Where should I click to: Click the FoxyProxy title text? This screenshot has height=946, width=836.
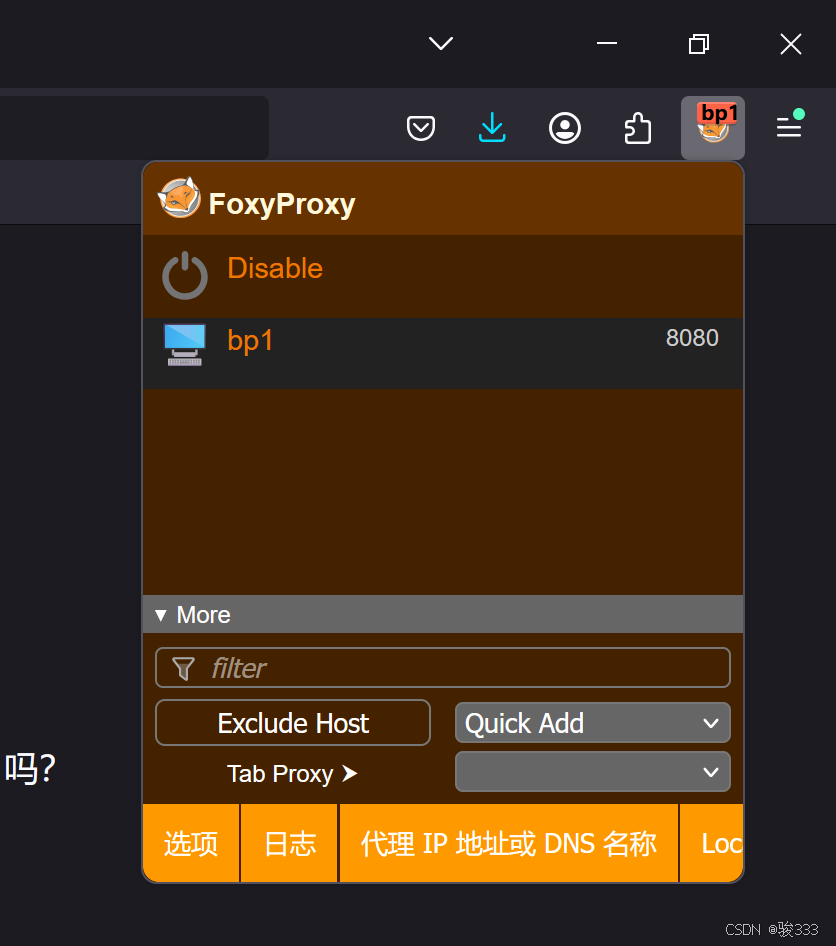point(282,204)
